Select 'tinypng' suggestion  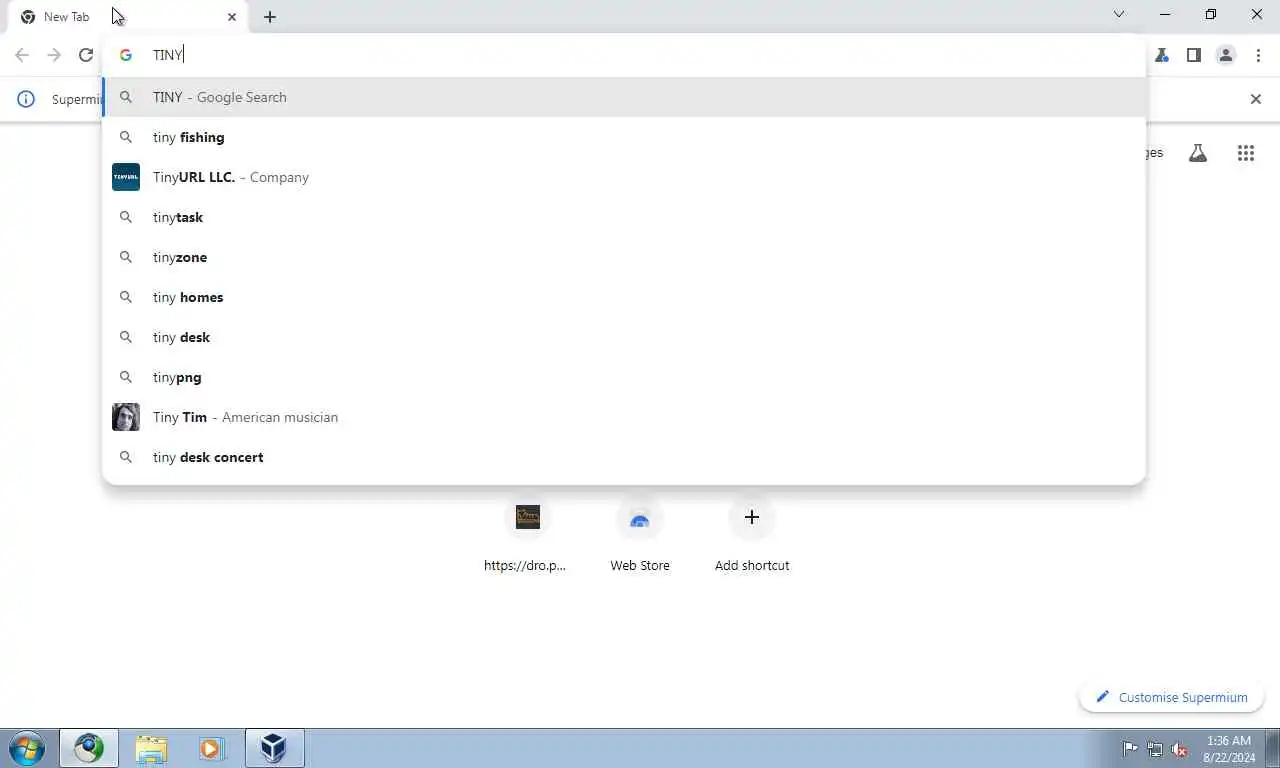pos(624,377)
